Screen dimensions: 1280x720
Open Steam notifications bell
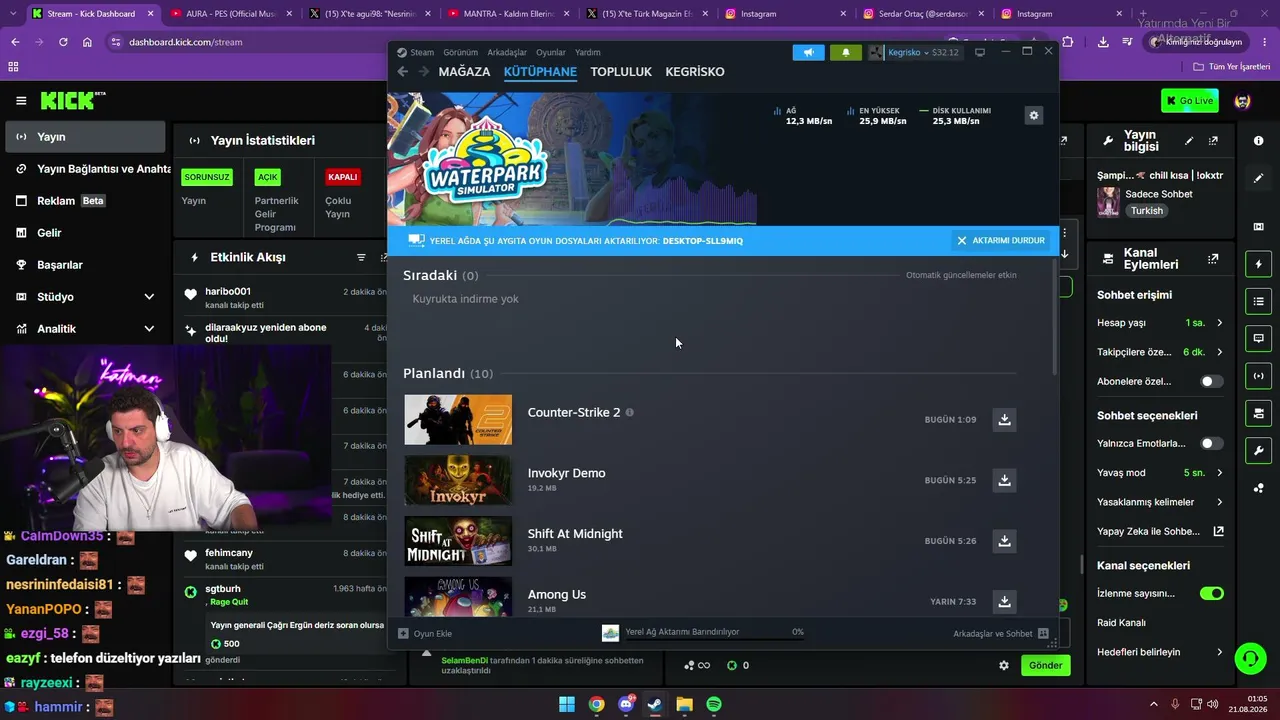(x=845, y=52)
